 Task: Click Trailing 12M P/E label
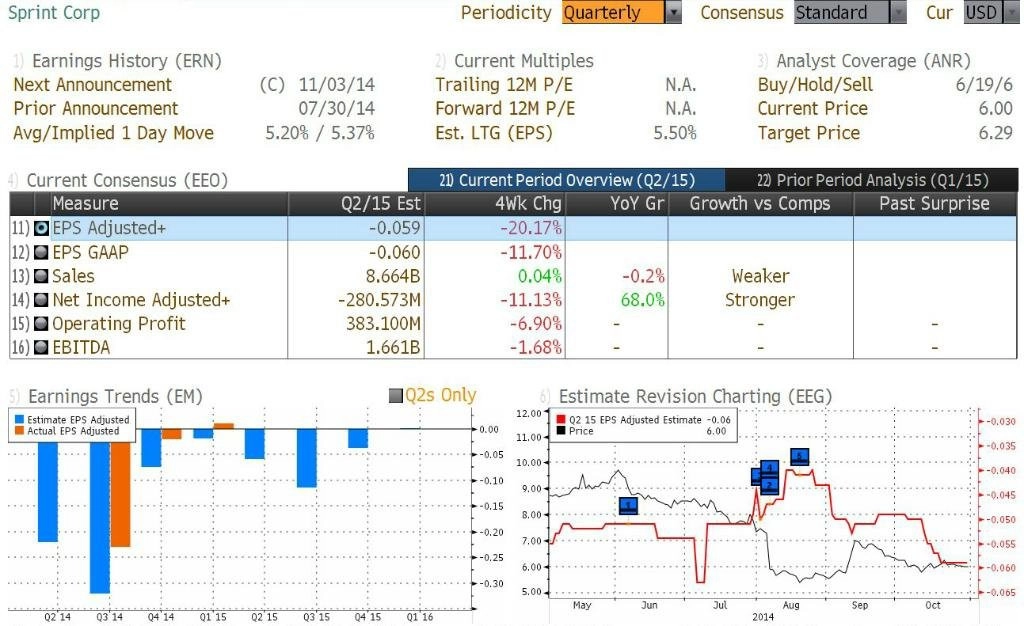point(504,85)
